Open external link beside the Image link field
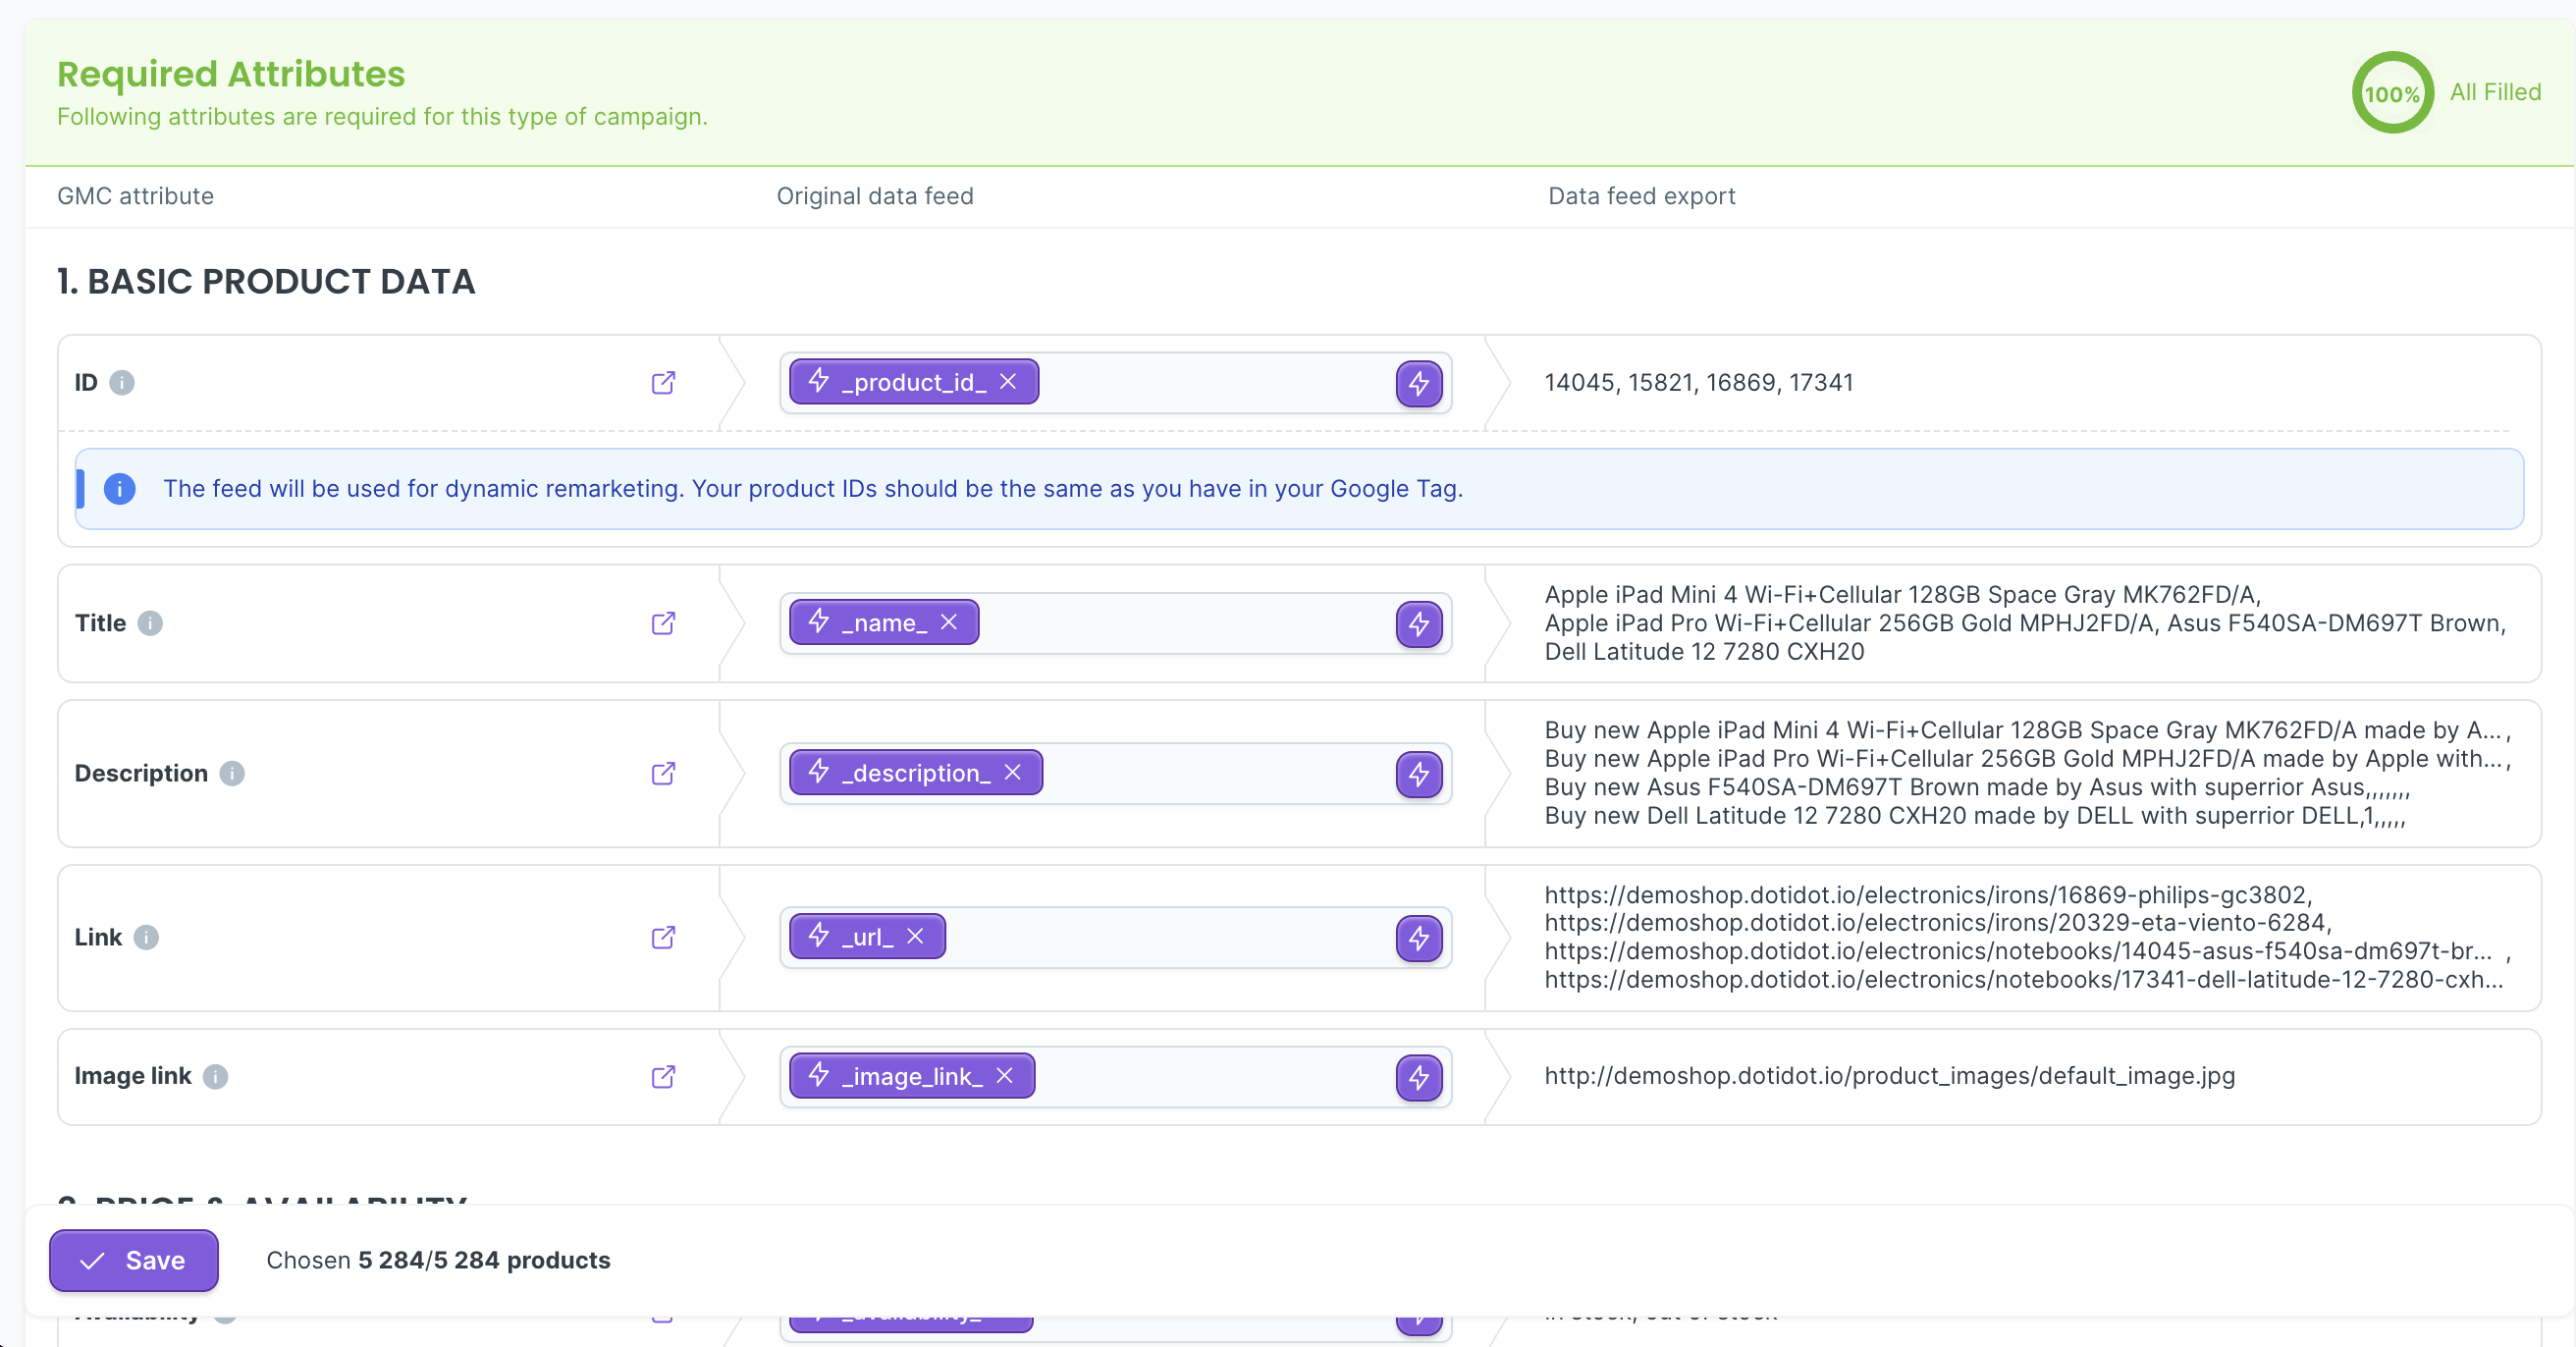The height and width of the screenshot is (1347, 2576). click(x=663, y=1077)
